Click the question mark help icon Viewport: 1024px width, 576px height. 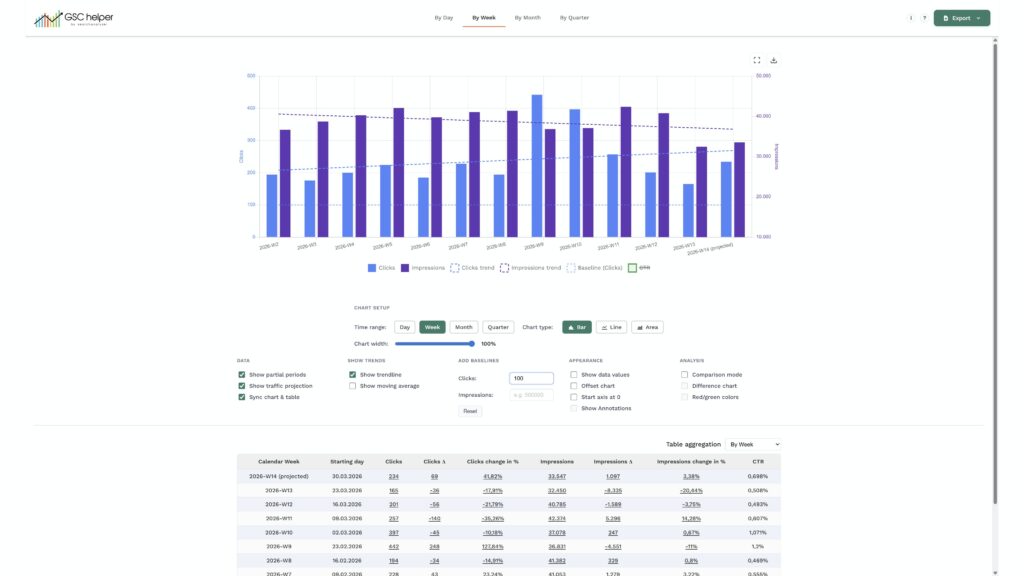click(x=923, y=18)
